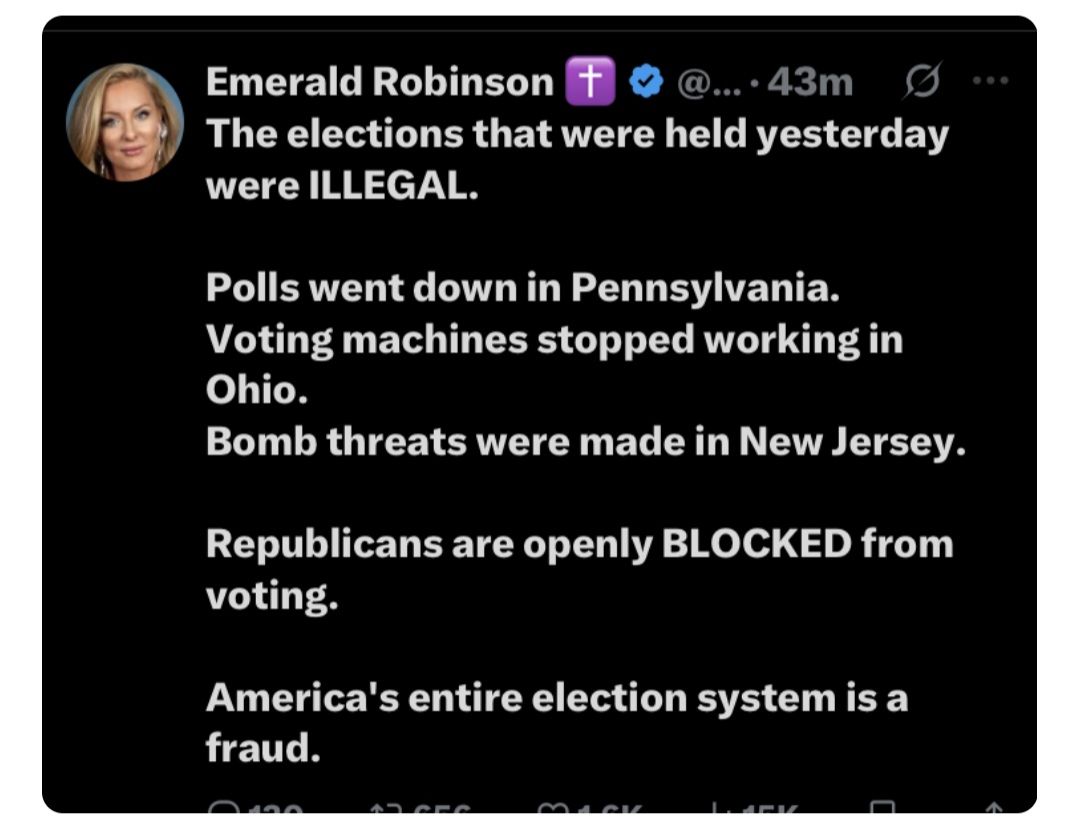Click the text "Voting machines stopped working in"

point(554,340)
